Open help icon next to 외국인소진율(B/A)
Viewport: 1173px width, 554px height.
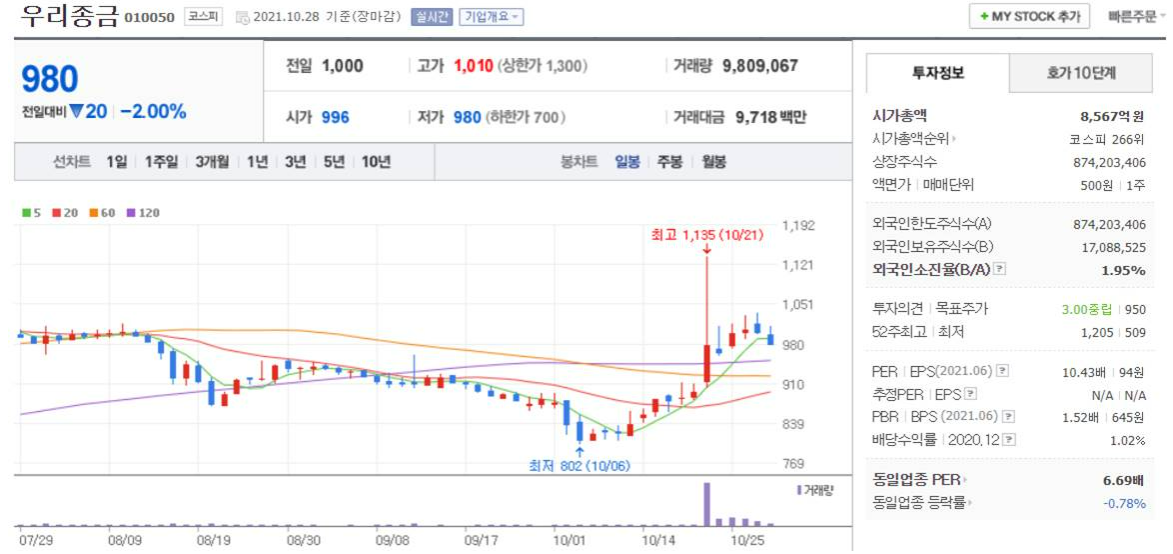[999, 270]
